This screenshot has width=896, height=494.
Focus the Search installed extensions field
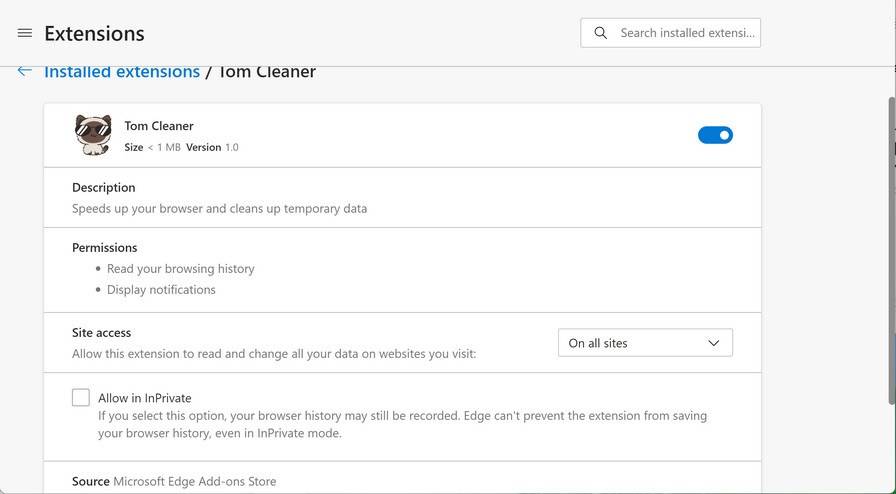686,33
